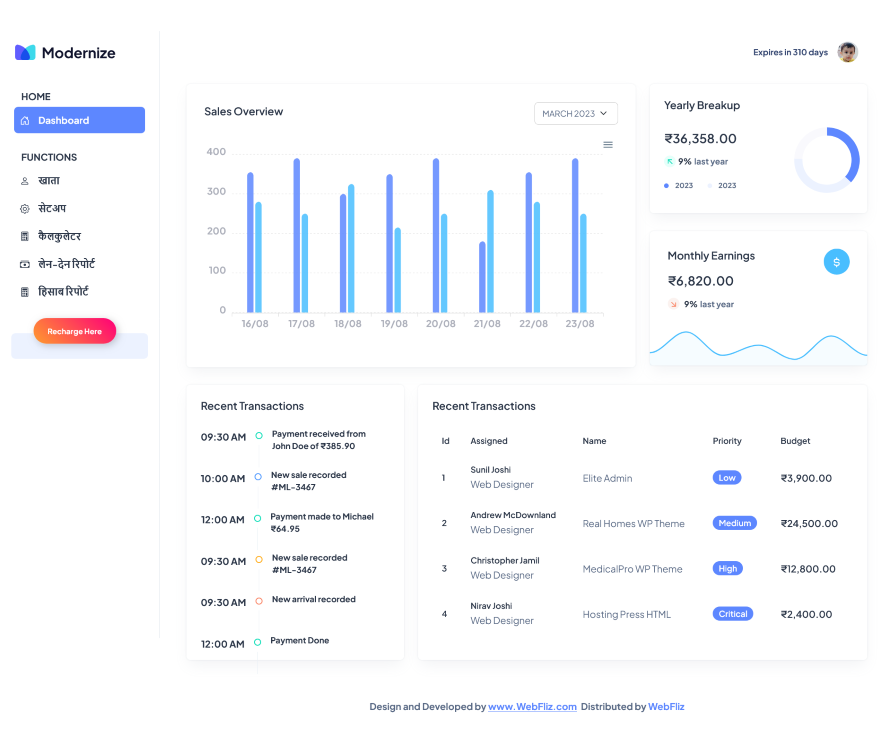This screenshot has height=742, width=894.
Task: Click the Medium priority badge
Action: tap(734, 523)
